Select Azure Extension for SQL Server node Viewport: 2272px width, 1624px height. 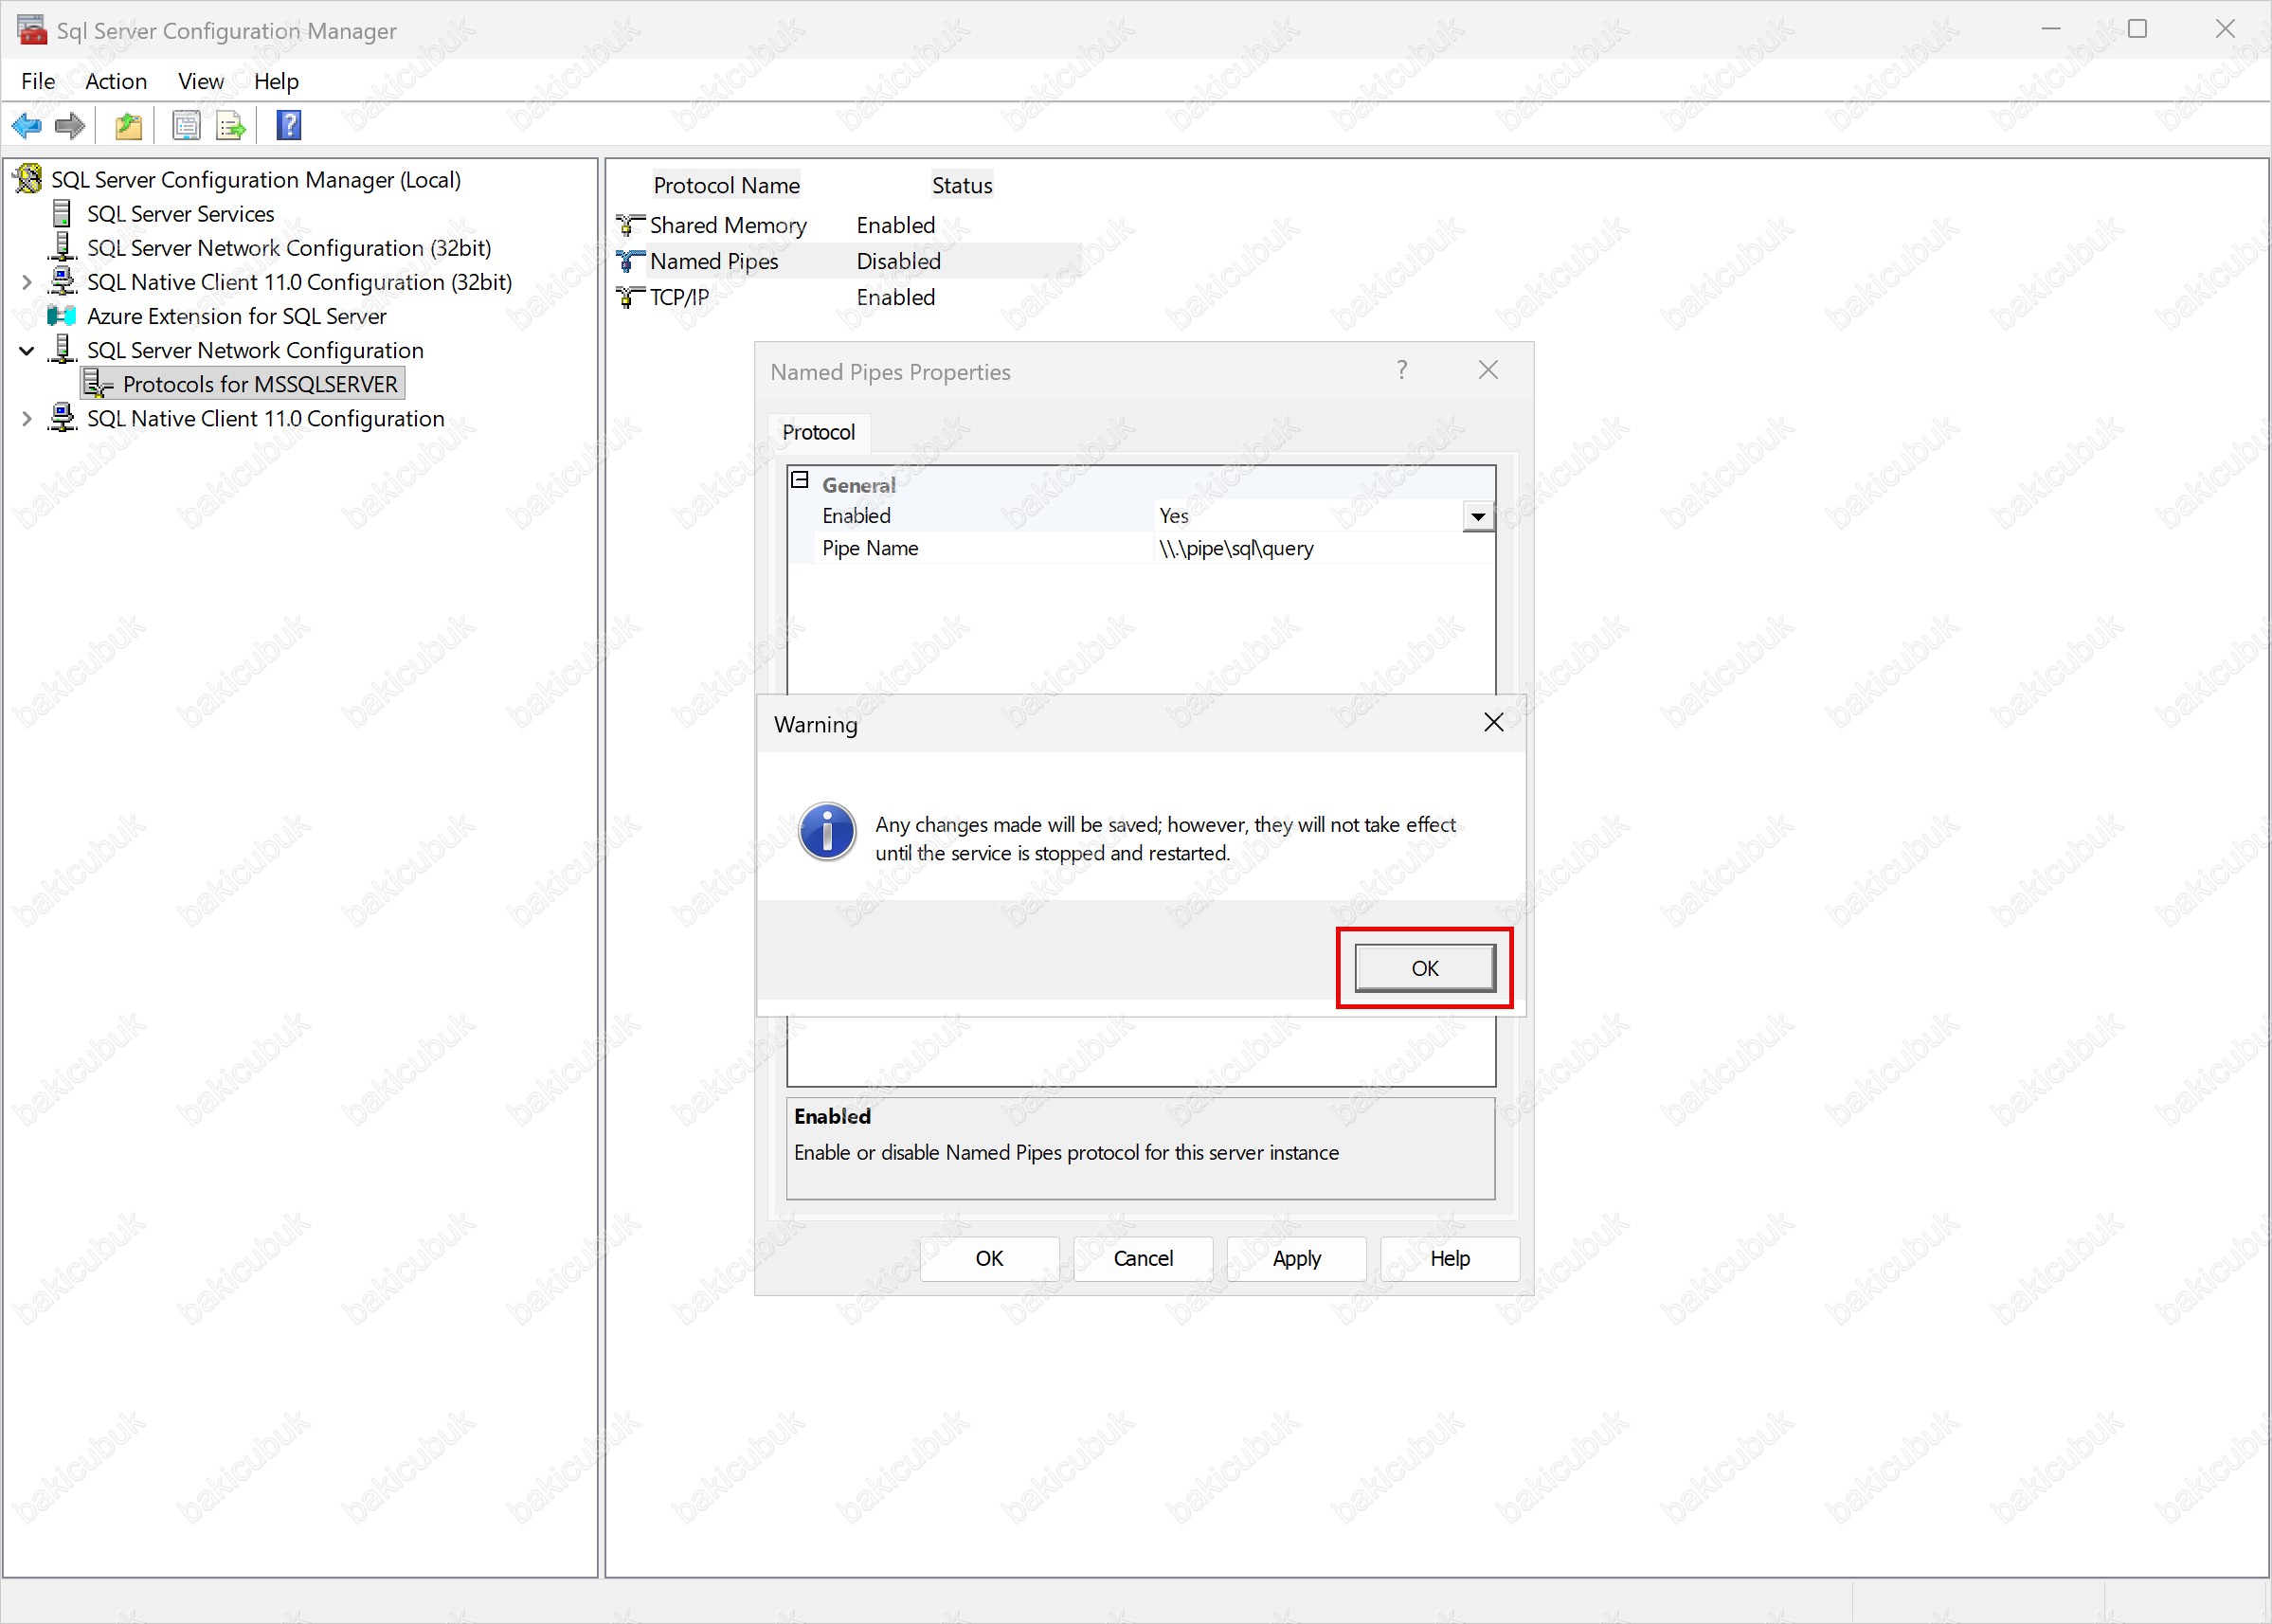[x=236, y=316]
